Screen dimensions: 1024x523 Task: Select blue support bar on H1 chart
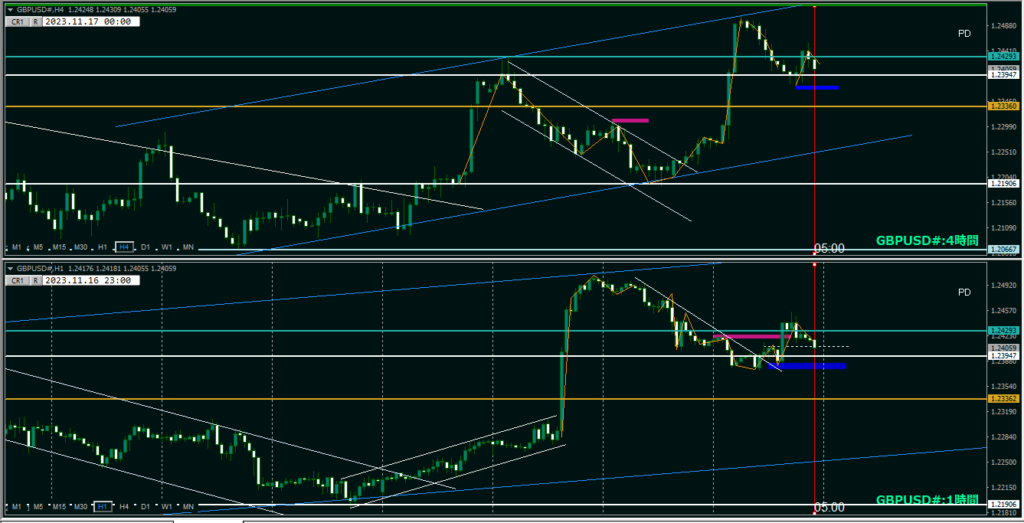pyautogui.click(x=807, y=366)
